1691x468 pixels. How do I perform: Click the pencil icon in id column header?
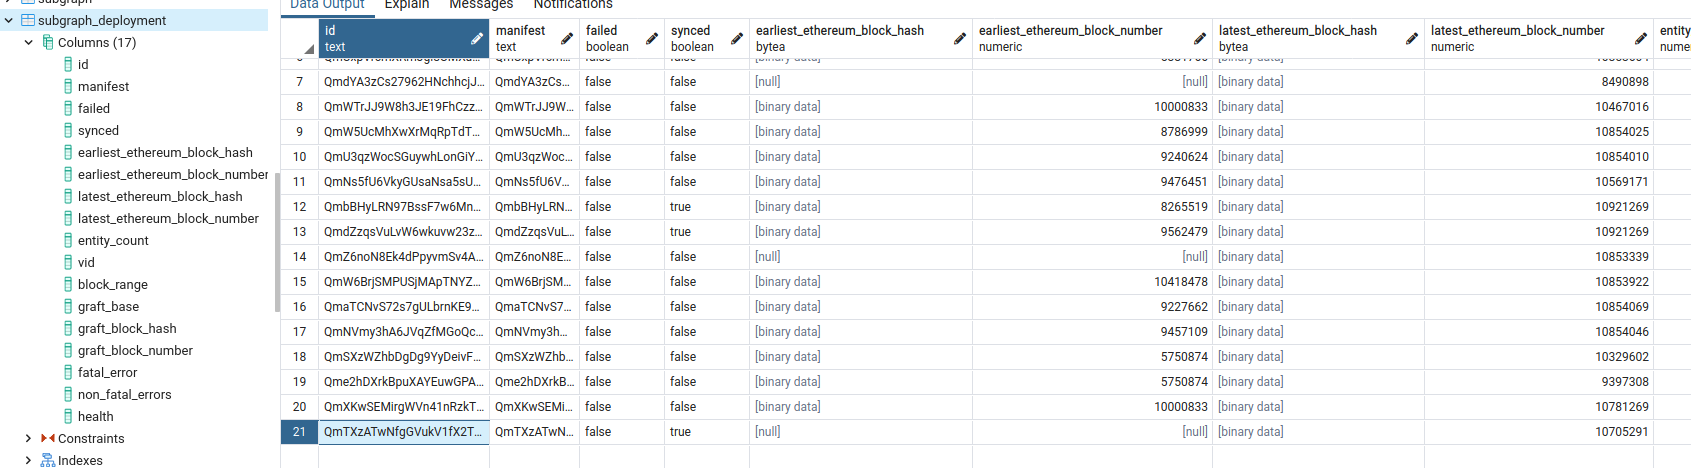(x=477, y=38)
